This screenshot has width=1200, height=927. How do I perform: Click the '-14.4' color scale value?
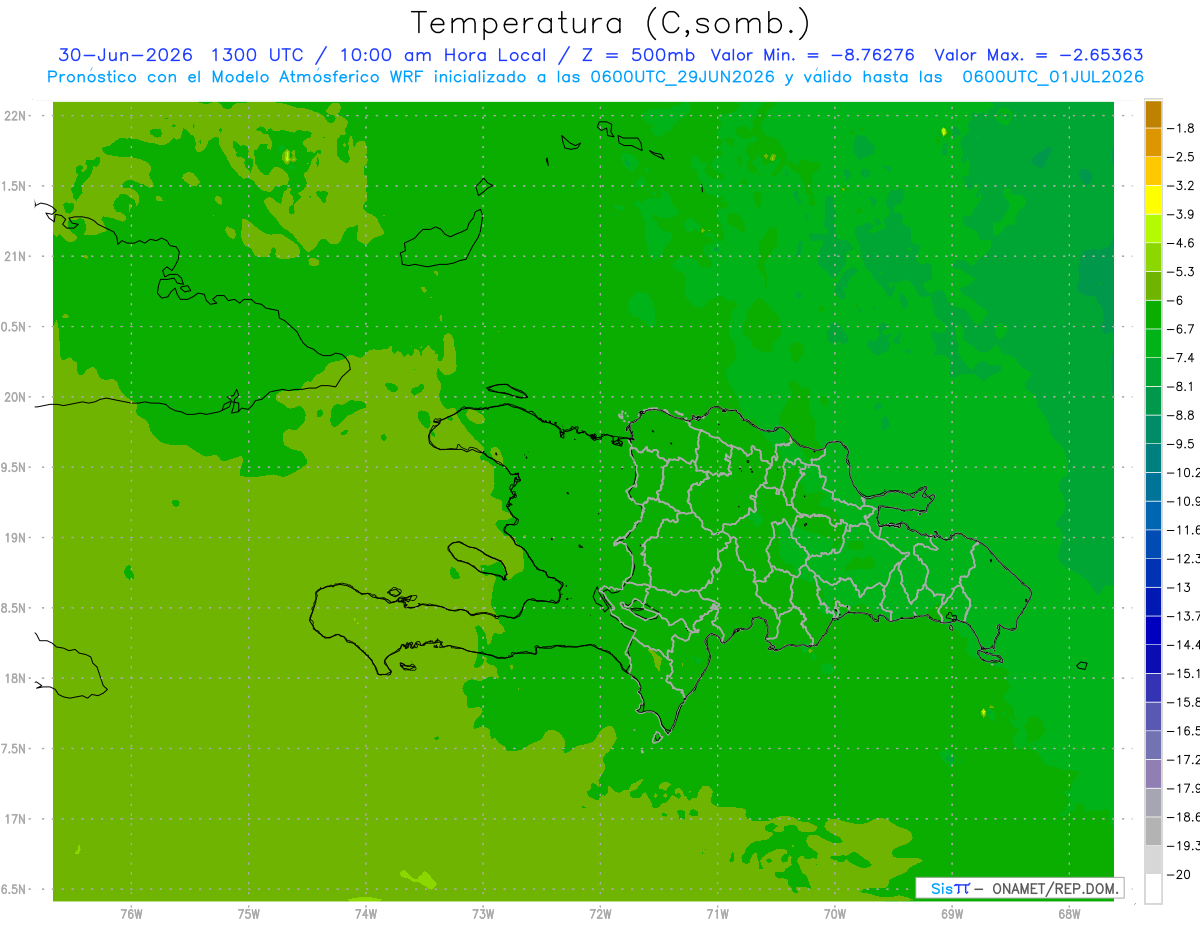[1183, 644]
